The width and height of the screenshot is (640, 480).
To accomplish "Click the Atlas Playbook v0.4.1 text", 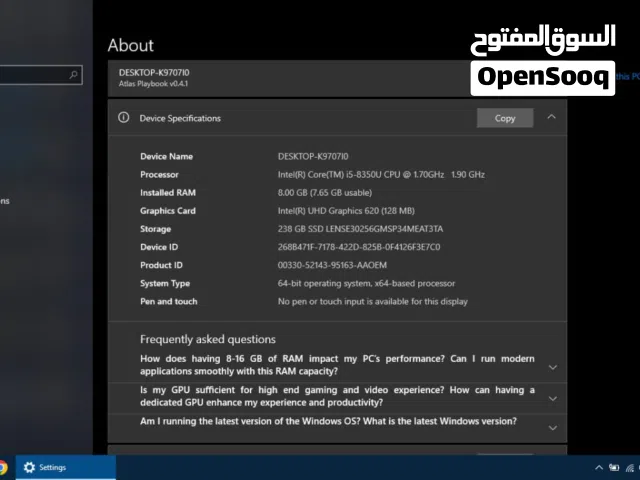I will (153, 84).
